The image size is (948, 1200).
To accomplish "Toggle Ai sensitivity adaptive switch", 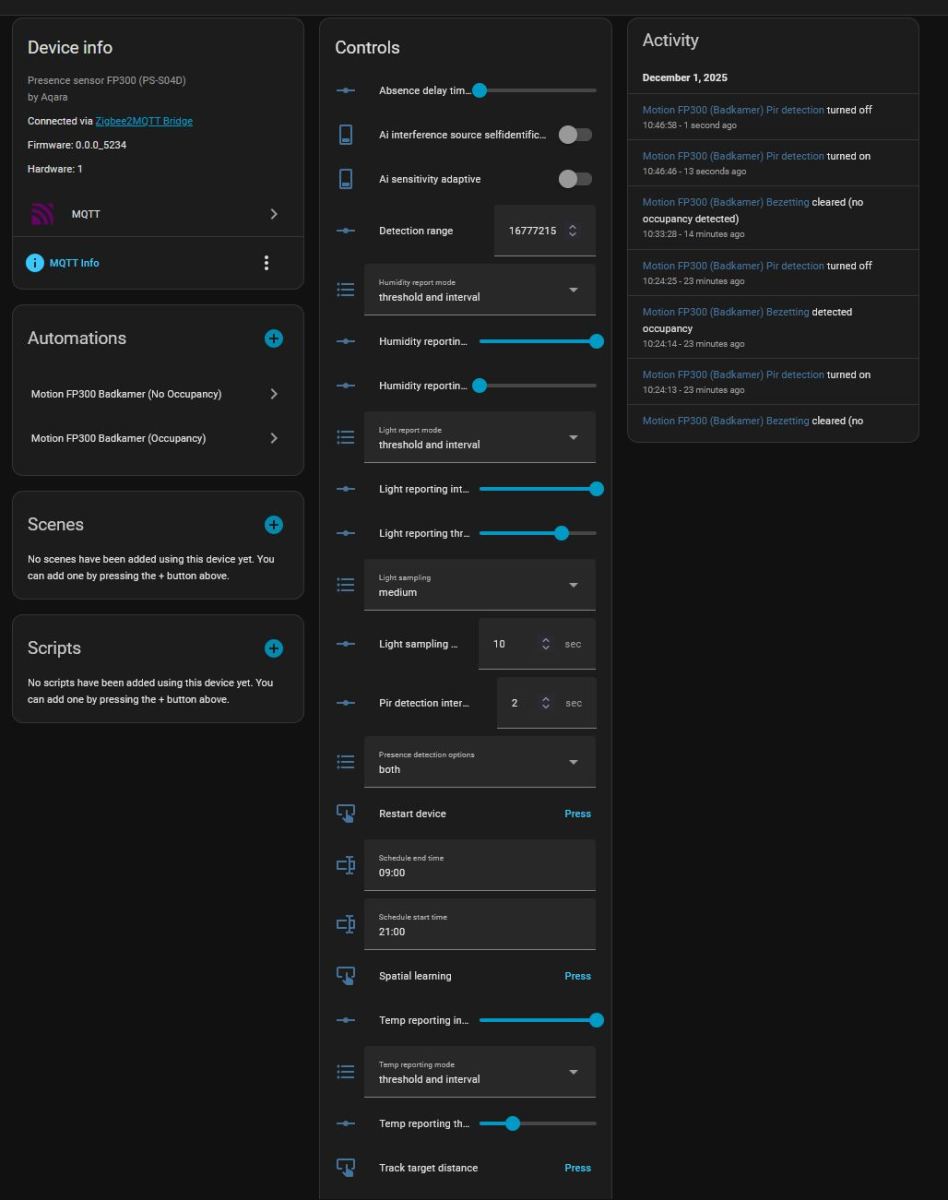I will 575,179.
